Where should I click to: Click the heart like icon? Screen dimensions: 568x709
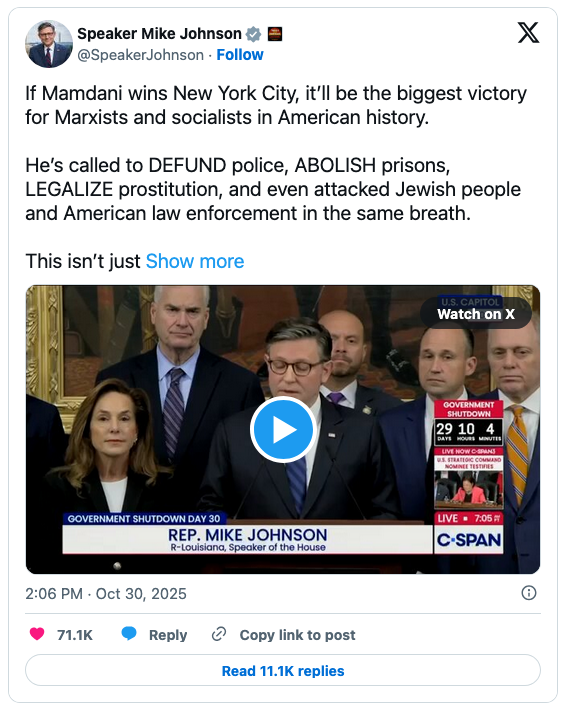(x=37, y=634)
